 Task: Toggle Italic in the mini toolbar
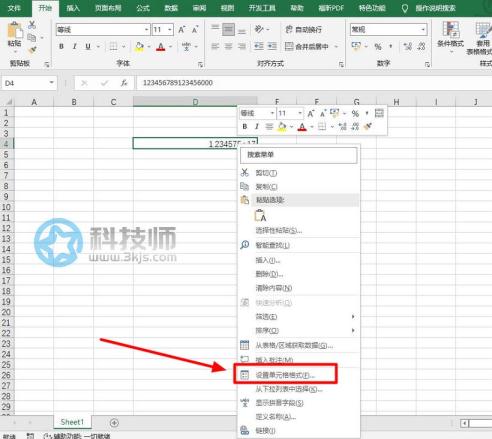pyautogui.click(x=257, y=126)
